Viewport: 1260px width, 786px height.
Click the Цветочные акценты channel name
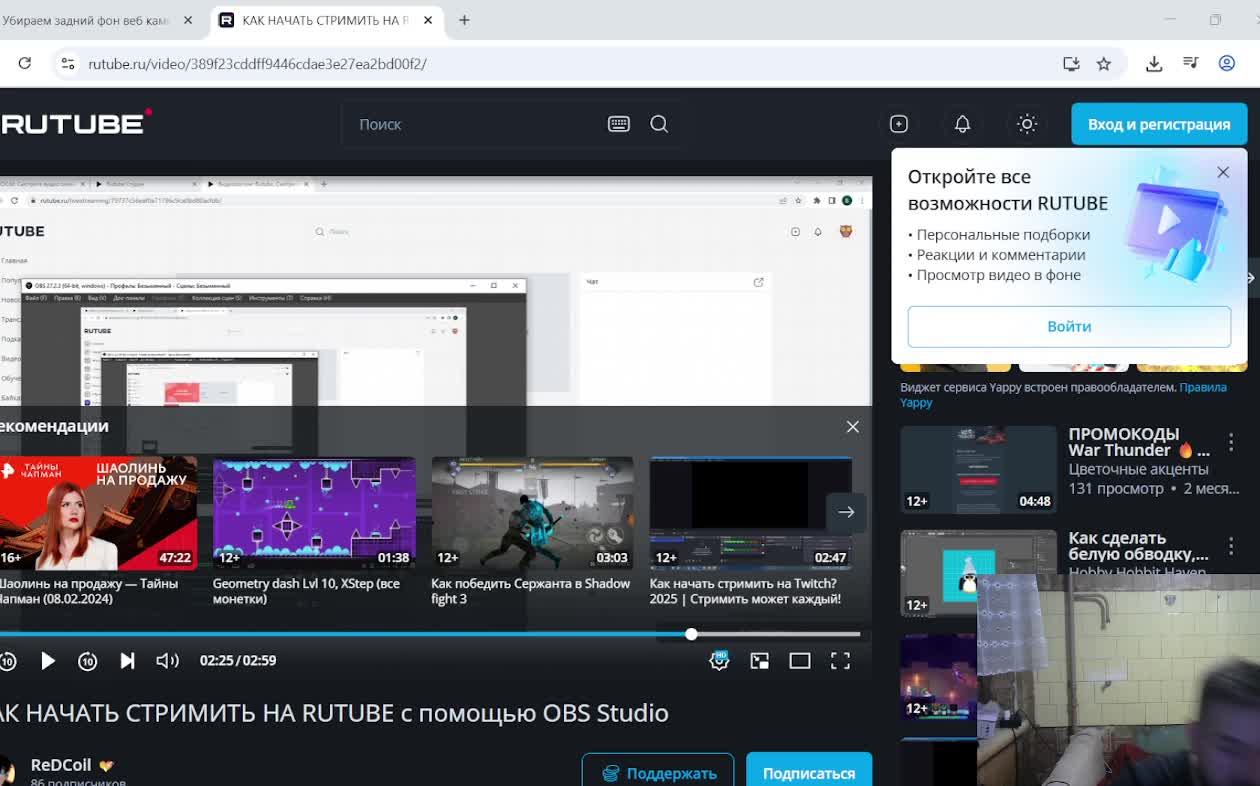pos(1138,469)
